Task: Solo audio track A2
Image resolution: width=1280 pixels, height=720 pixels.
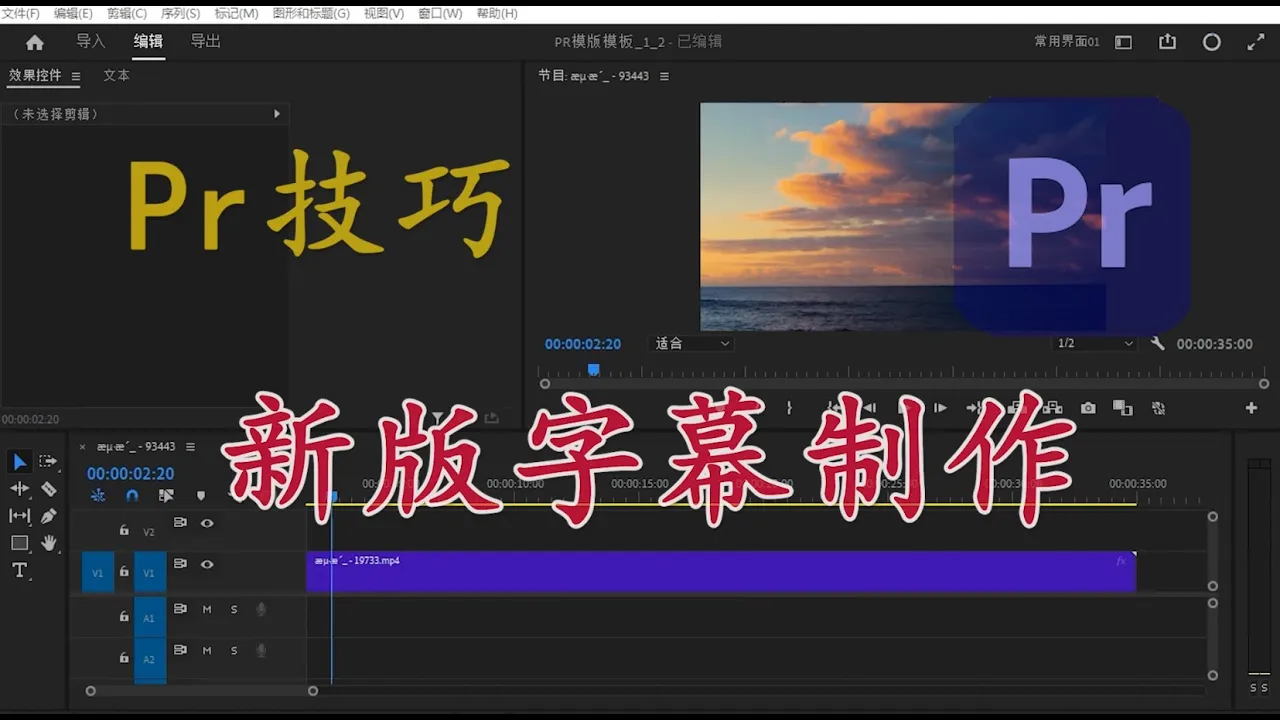Action: [234, 650]
